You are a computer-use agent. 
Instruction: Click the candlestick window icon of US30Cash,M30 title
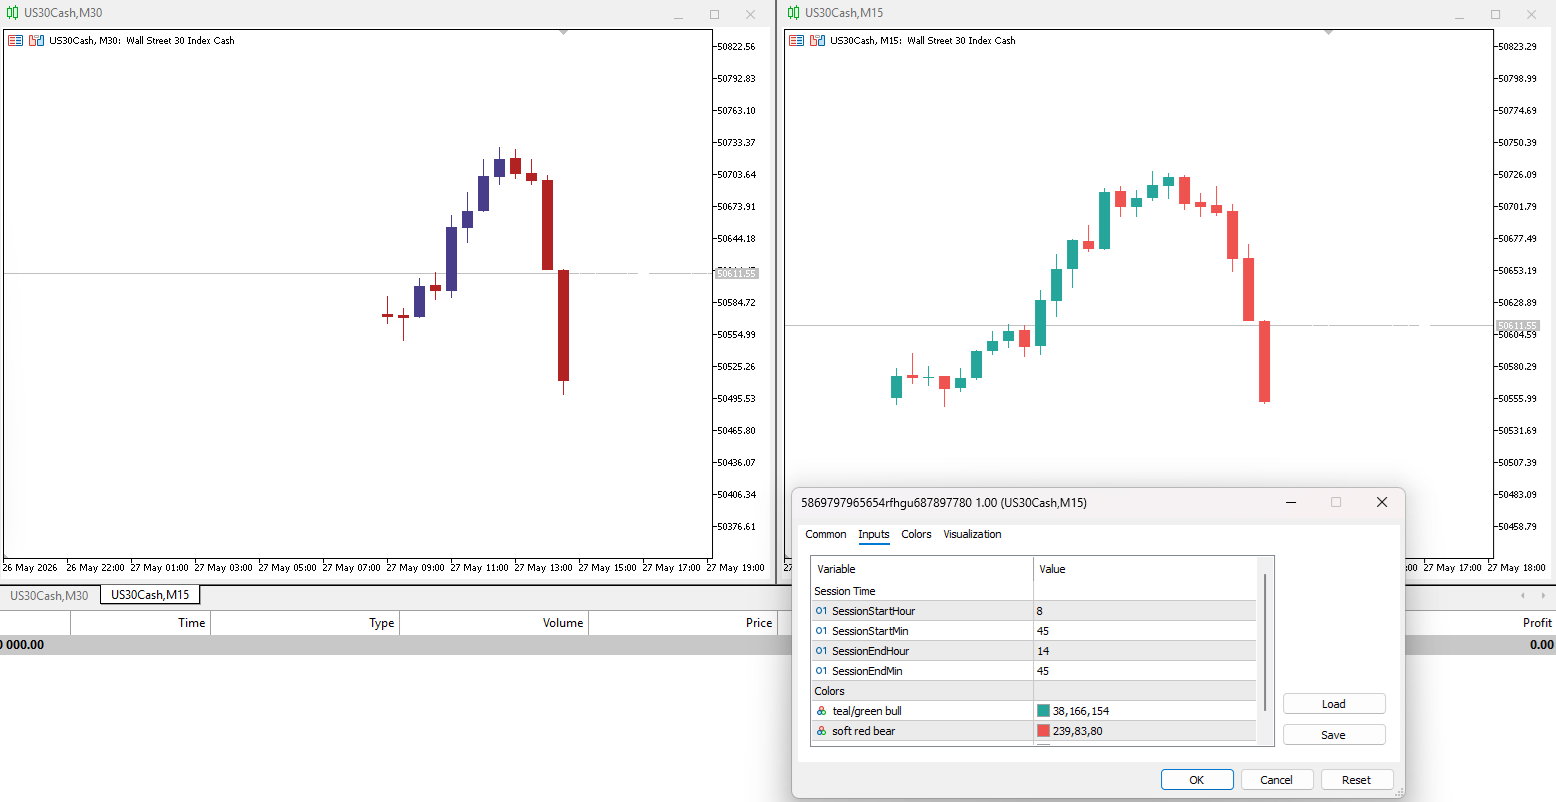click(x=12, y=13)
